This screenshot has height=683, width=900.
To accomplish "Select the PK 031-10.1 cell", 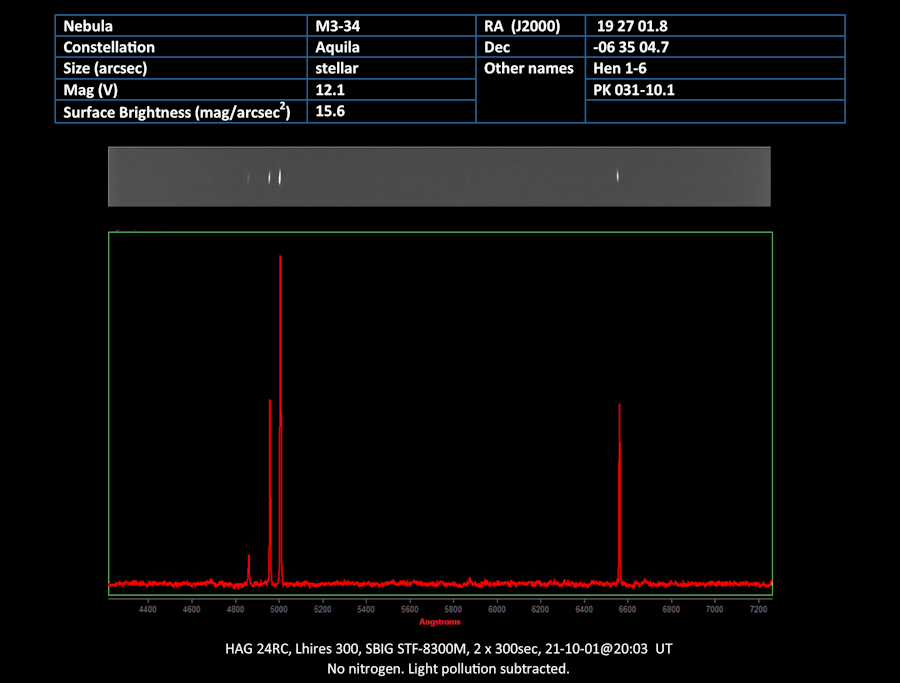I will click(x=715, y=90).
